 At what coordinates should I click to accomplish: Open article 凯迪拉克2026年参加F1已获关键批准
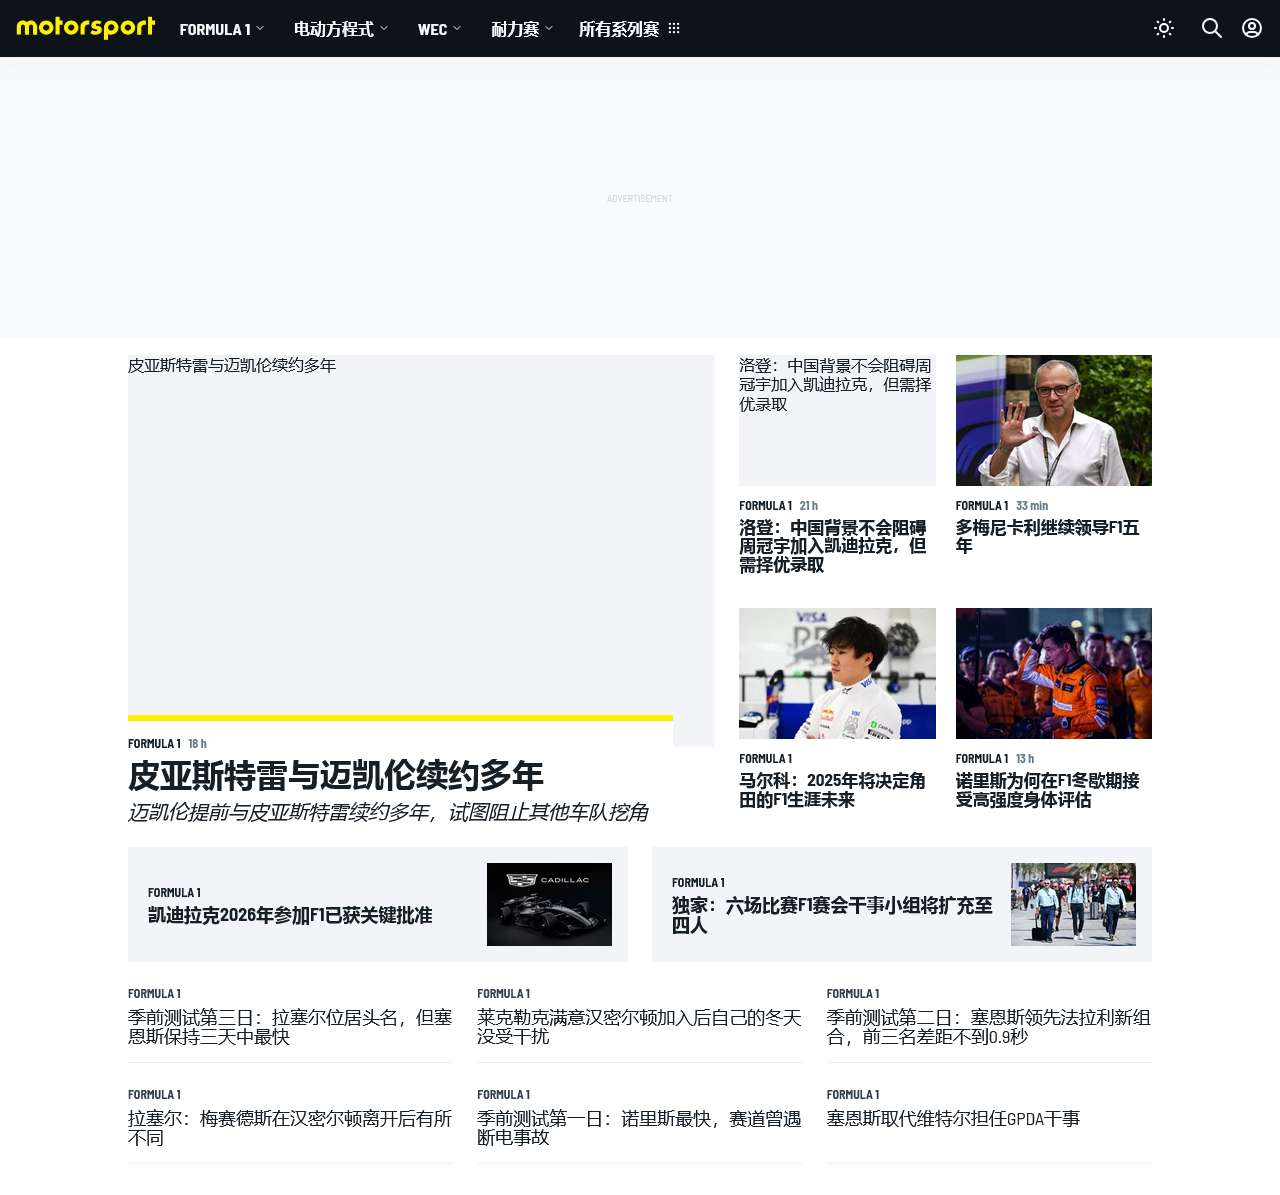pos(290,915)
